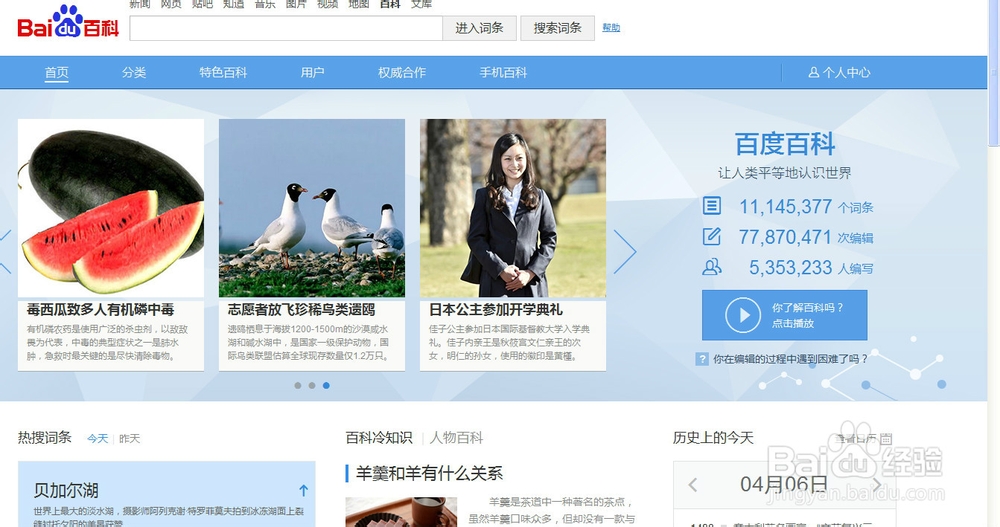Open headline 日本公主参加开学典礼
Screen dimensions: 1000x527
click(496, 310)
